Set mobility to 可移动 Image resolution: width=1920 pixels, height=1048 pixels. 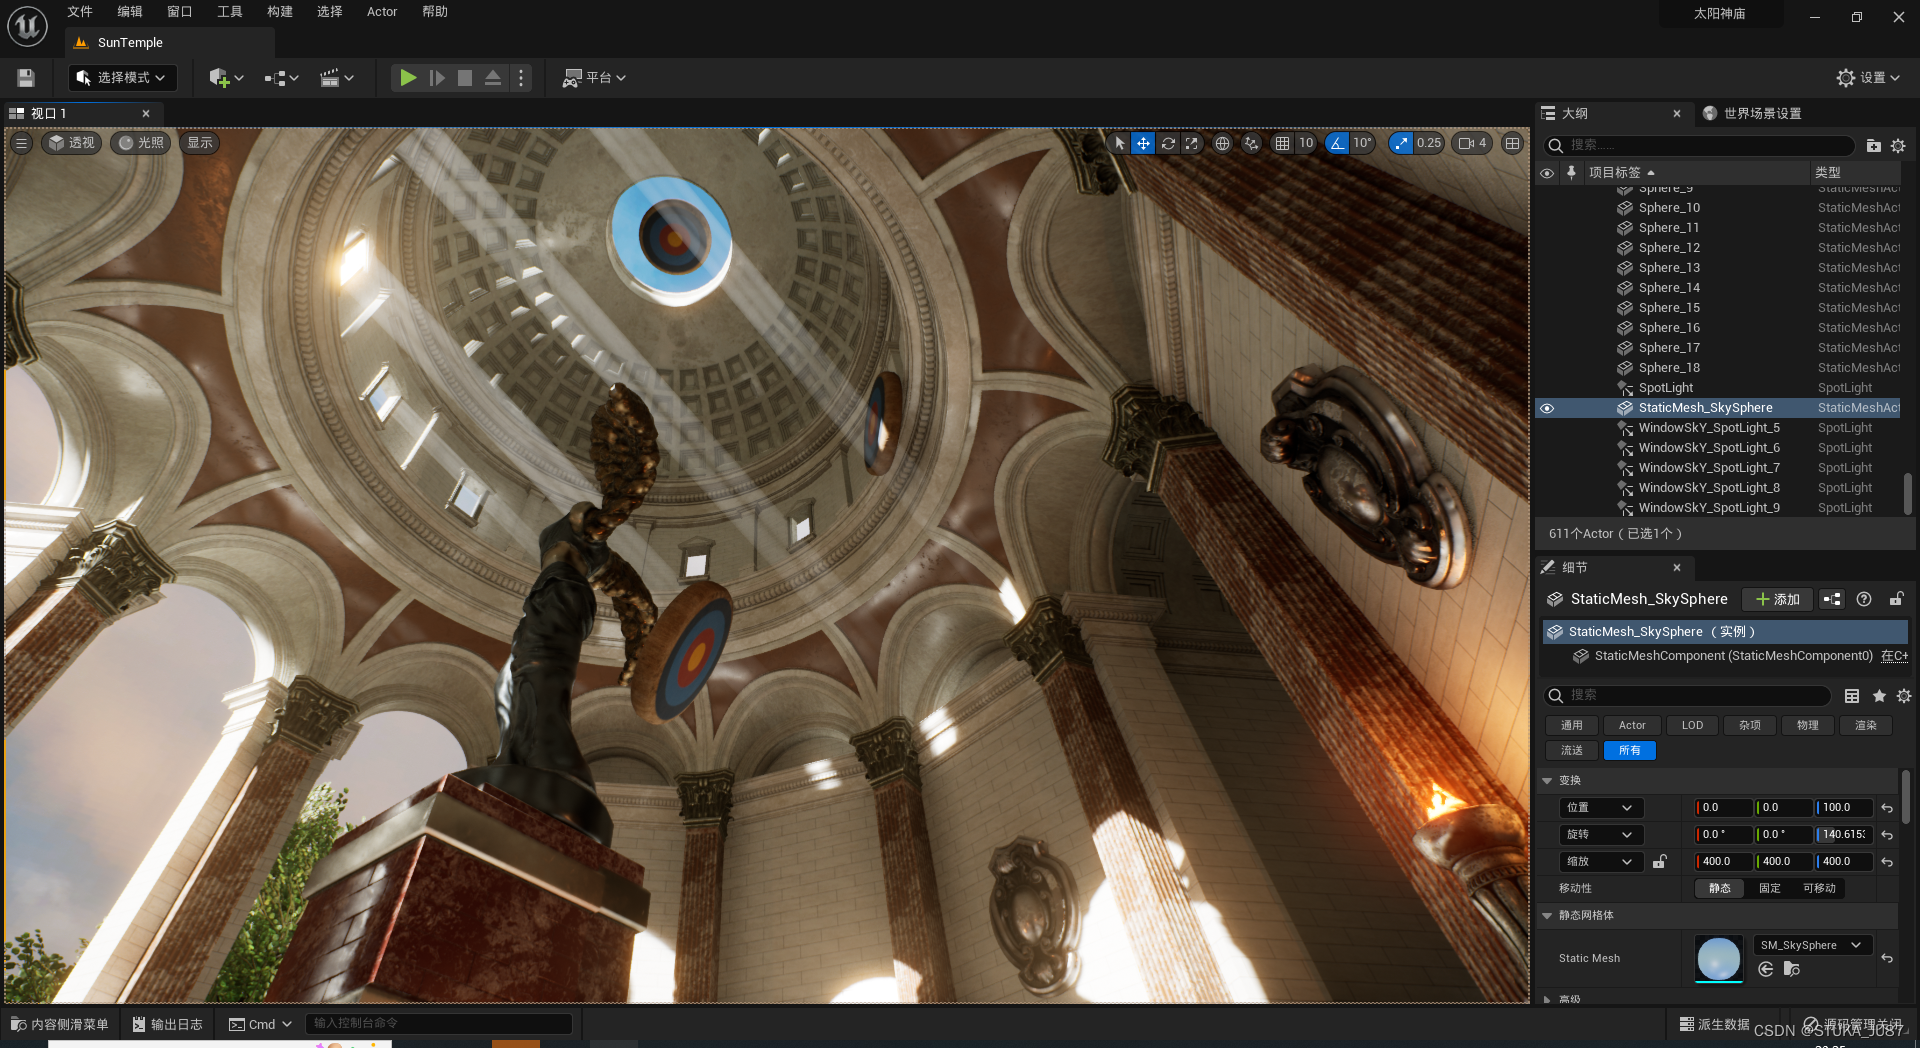pyautogui.click(x=1818, y=888)
